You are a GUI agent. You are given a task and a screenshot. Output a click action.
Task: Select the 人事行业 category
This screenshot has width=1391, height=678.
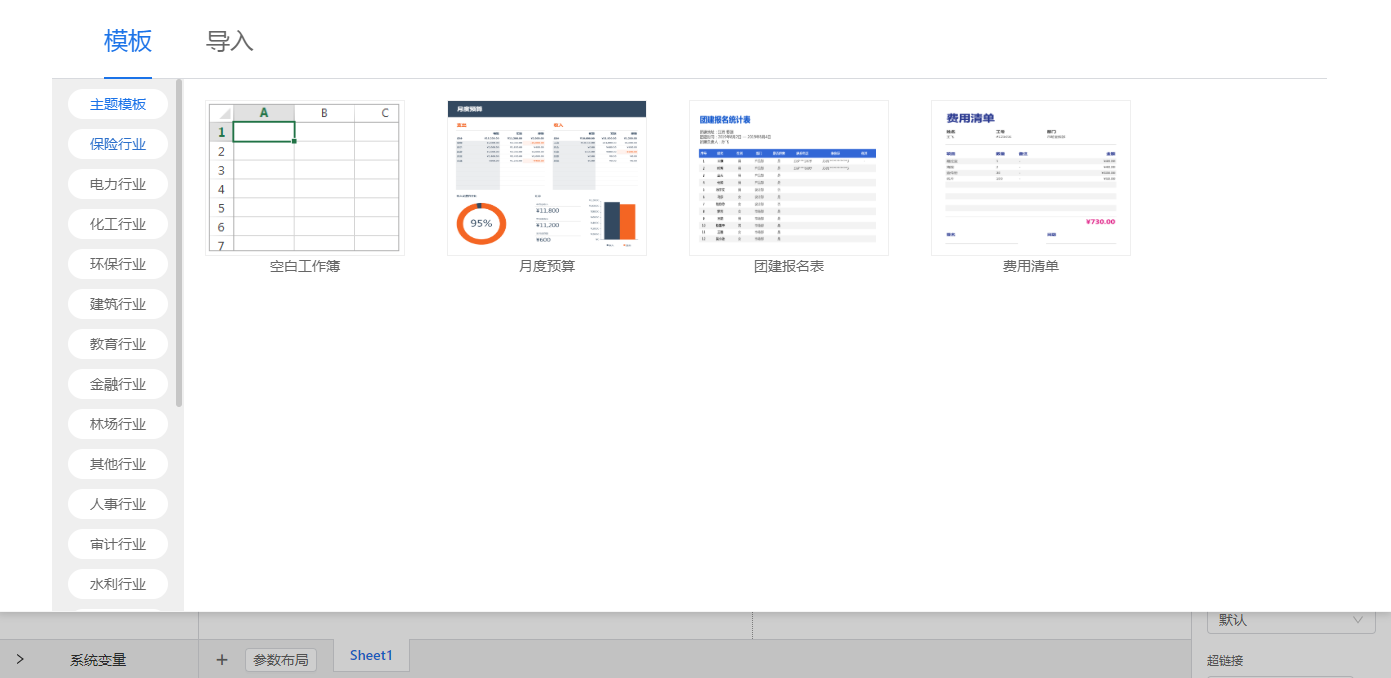click(118, 504)
